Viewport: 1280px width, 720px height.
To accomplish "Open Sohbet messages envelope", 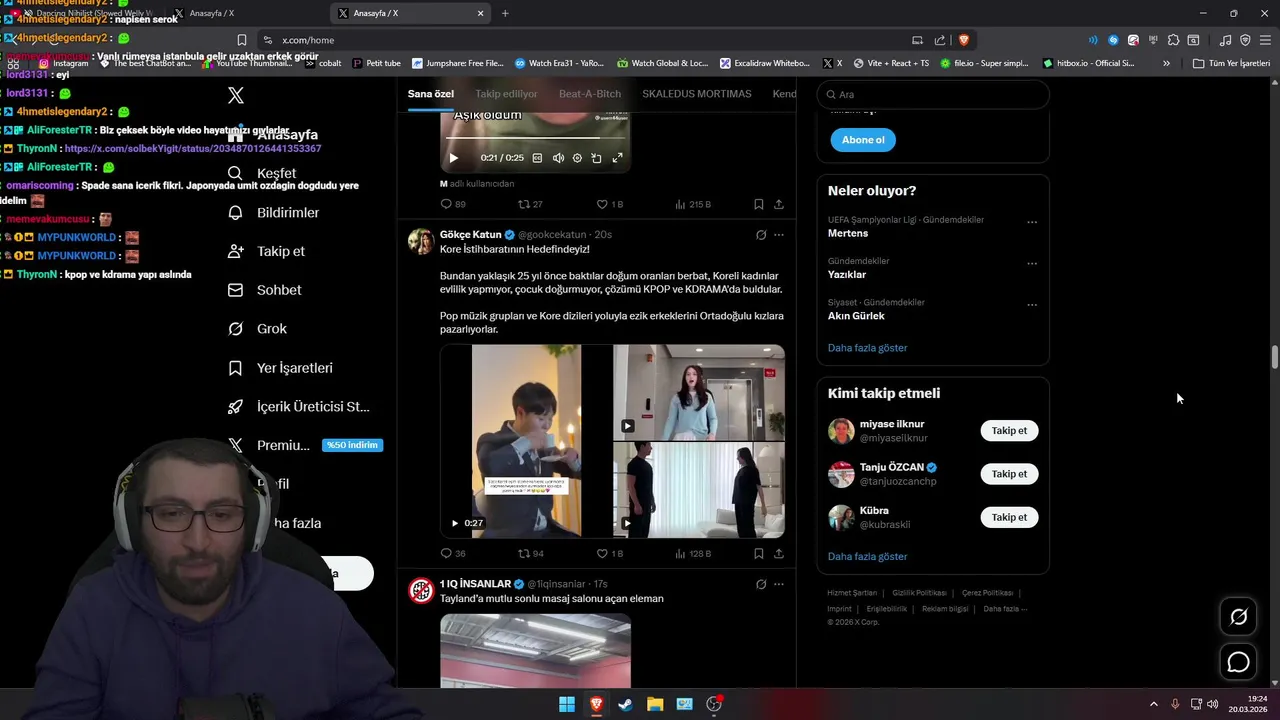I will coord(265,290).
